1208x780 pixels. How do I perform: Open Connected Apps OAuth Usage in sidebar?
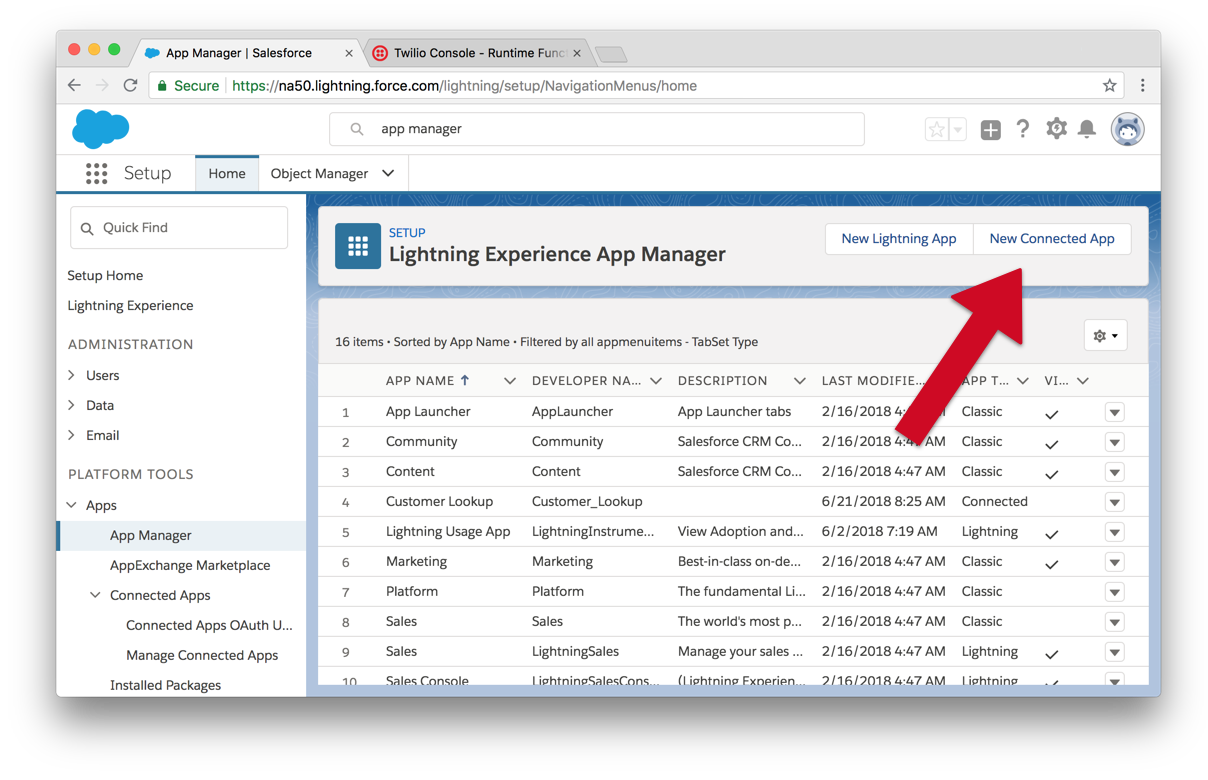(209, 626)
